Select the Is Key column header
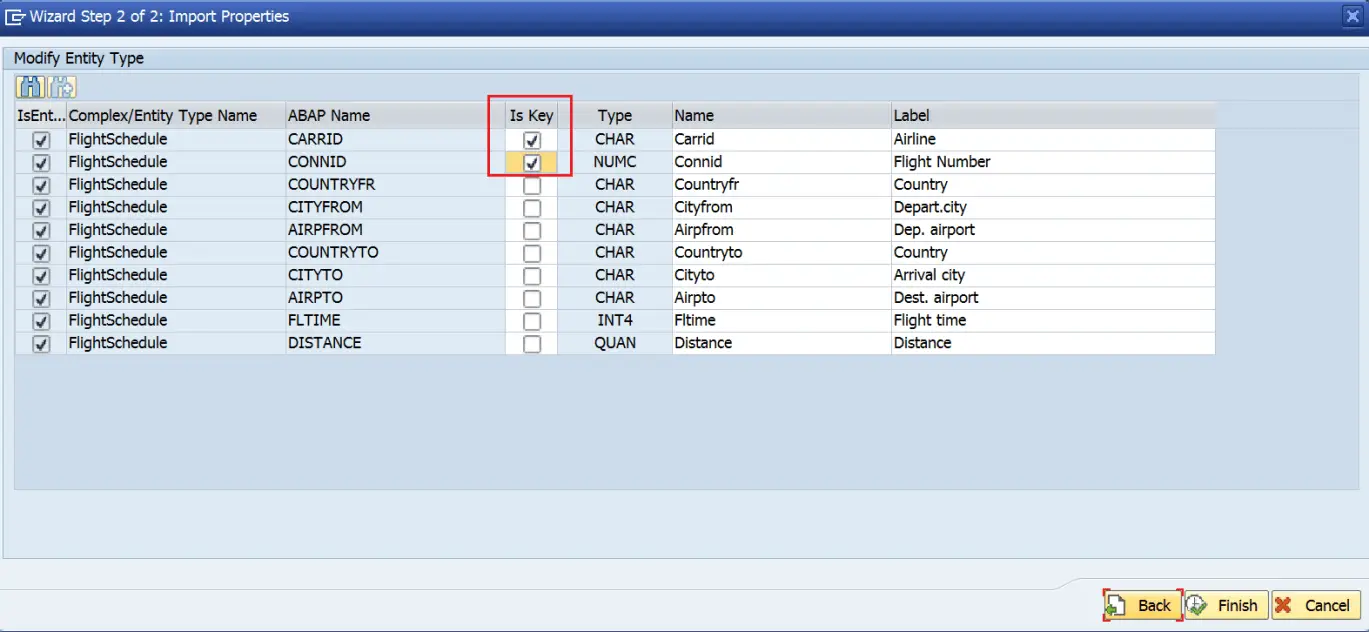 coord(531,116)
